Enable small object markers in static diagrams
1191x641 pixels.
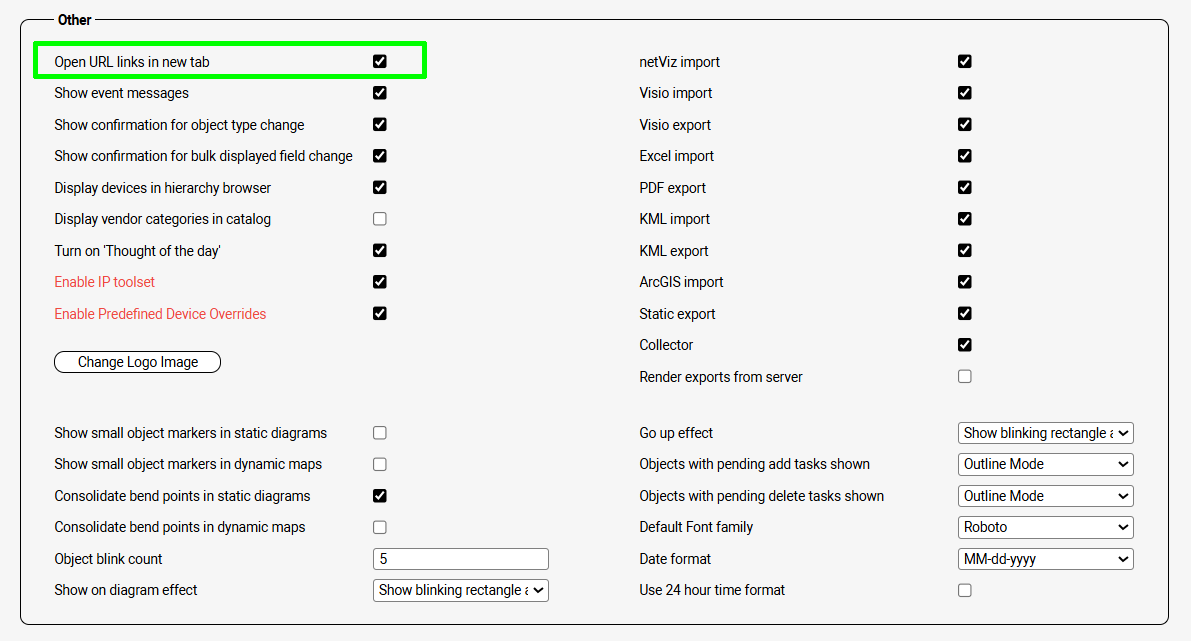380,433
